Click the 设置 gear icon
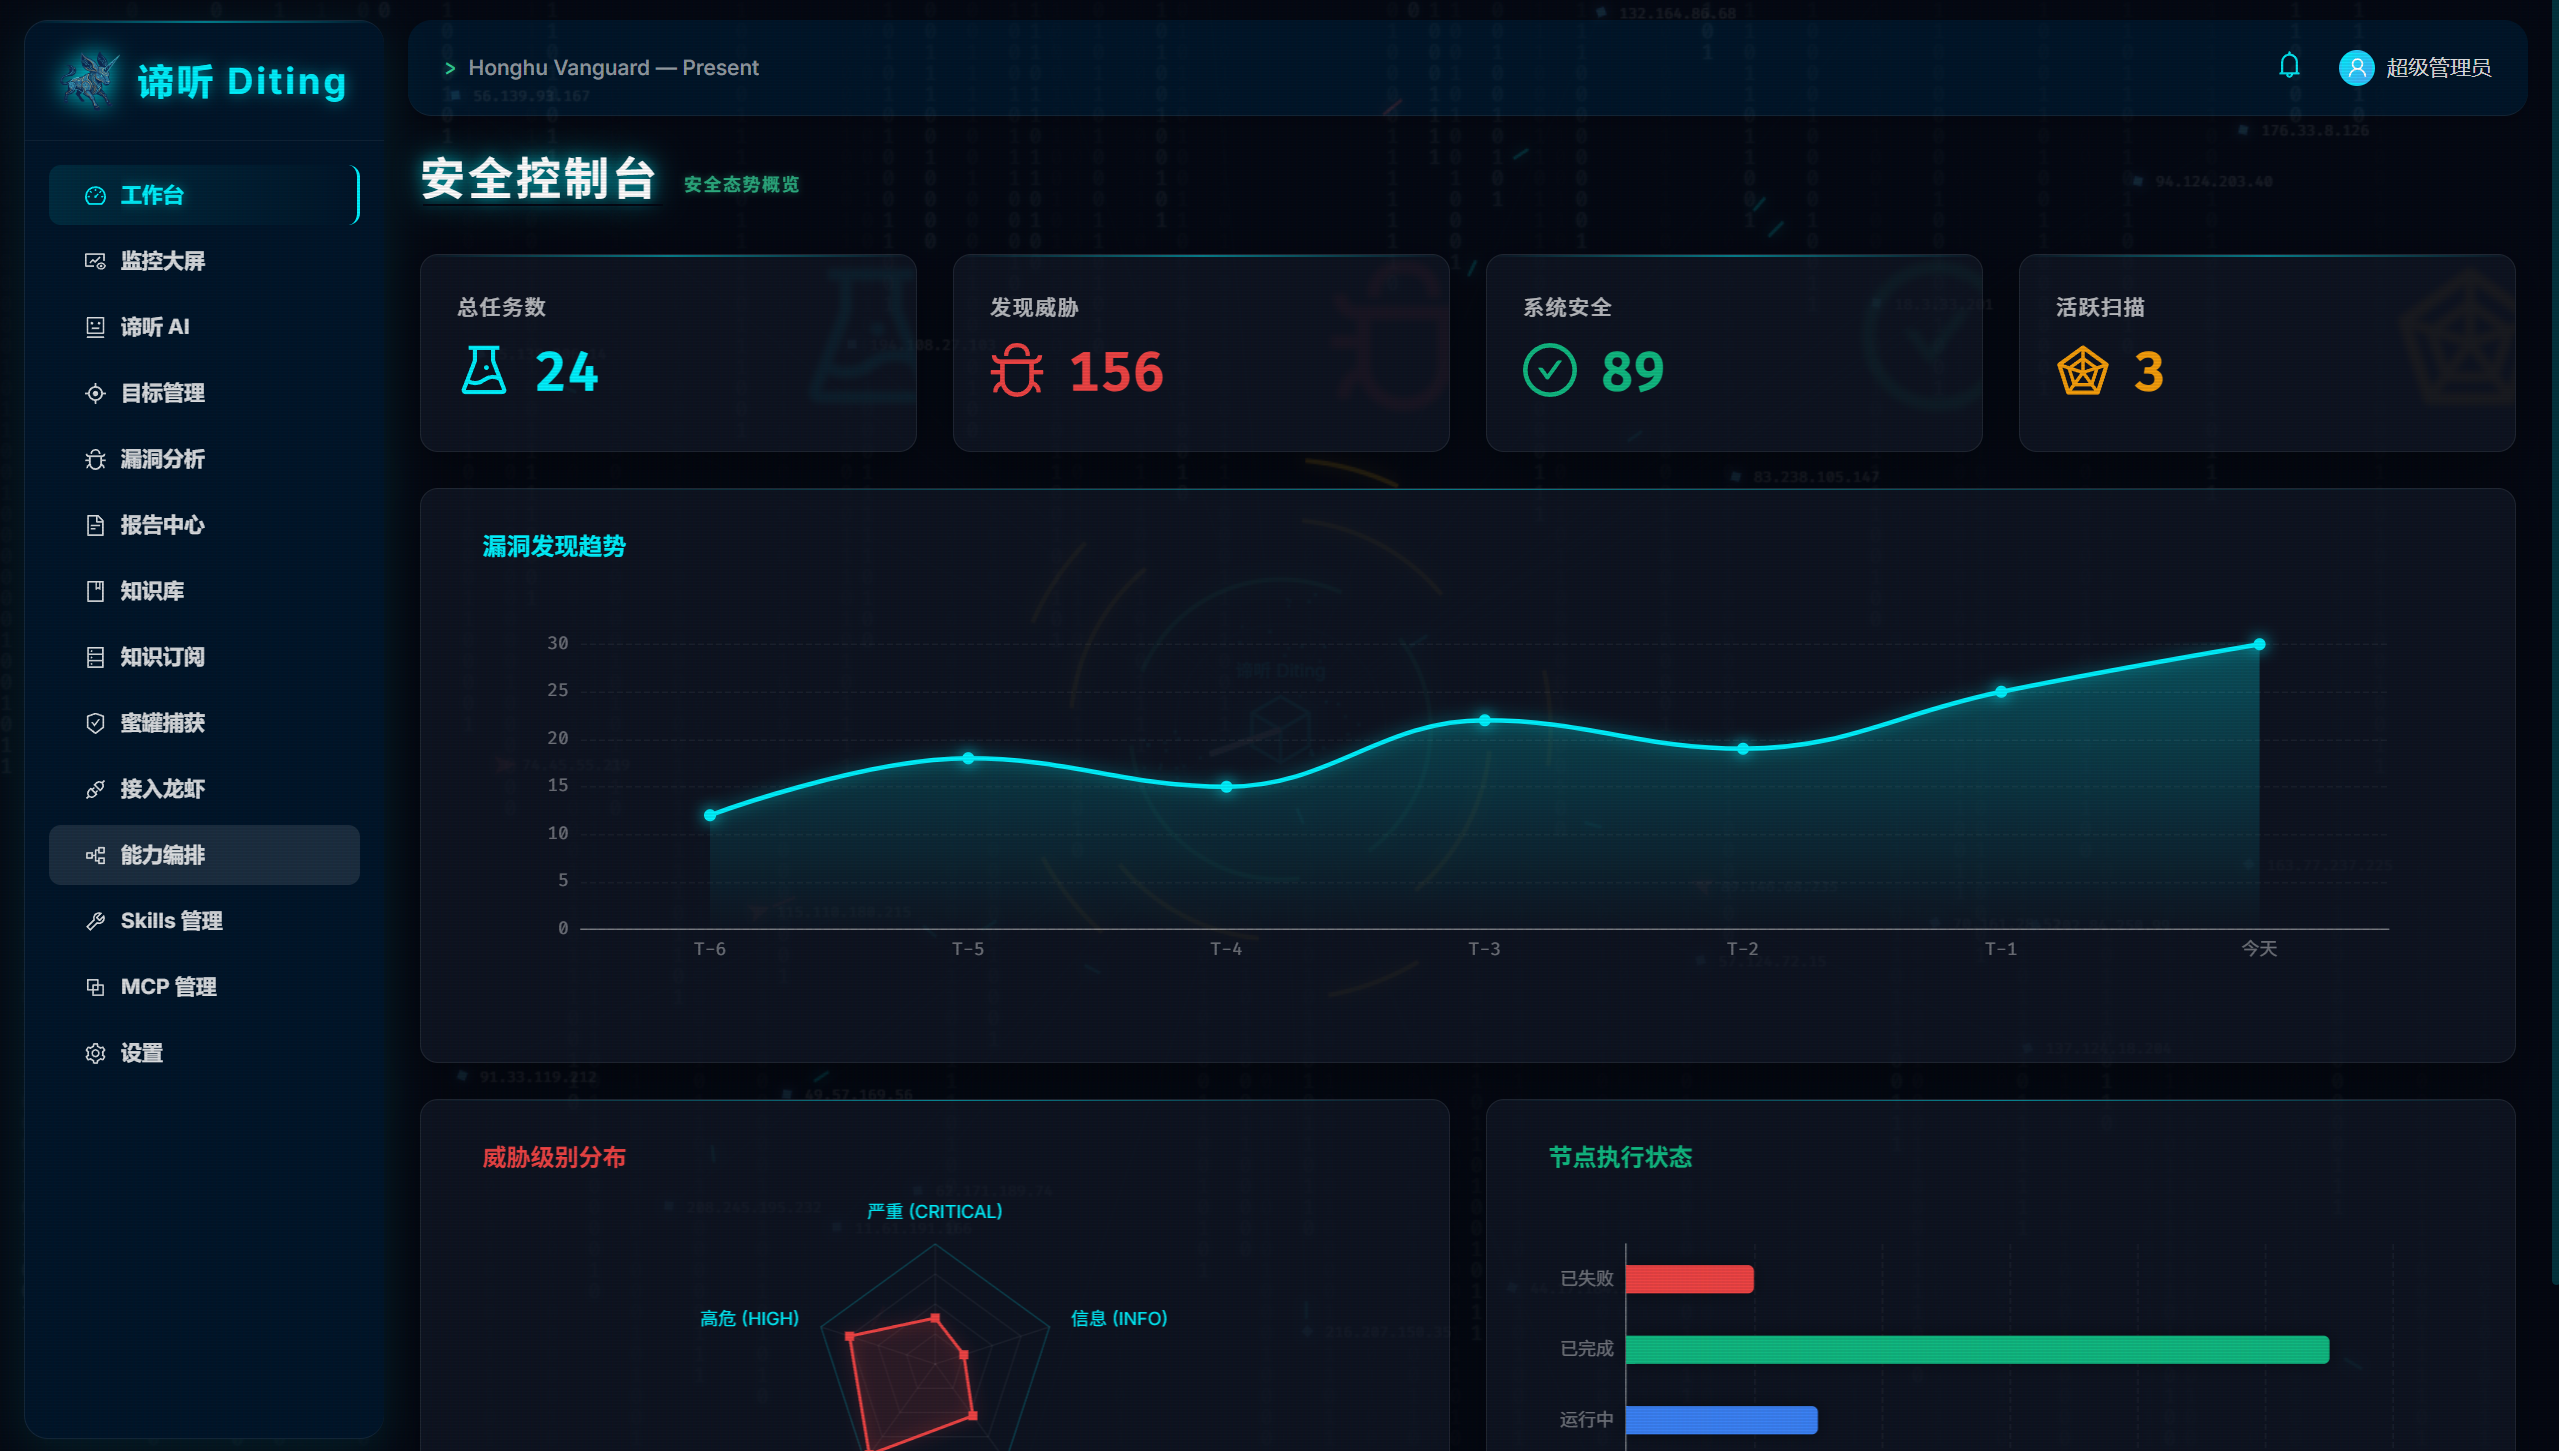Image resolution: width=2559 pixels, height=1451 pixels. 95,1053
